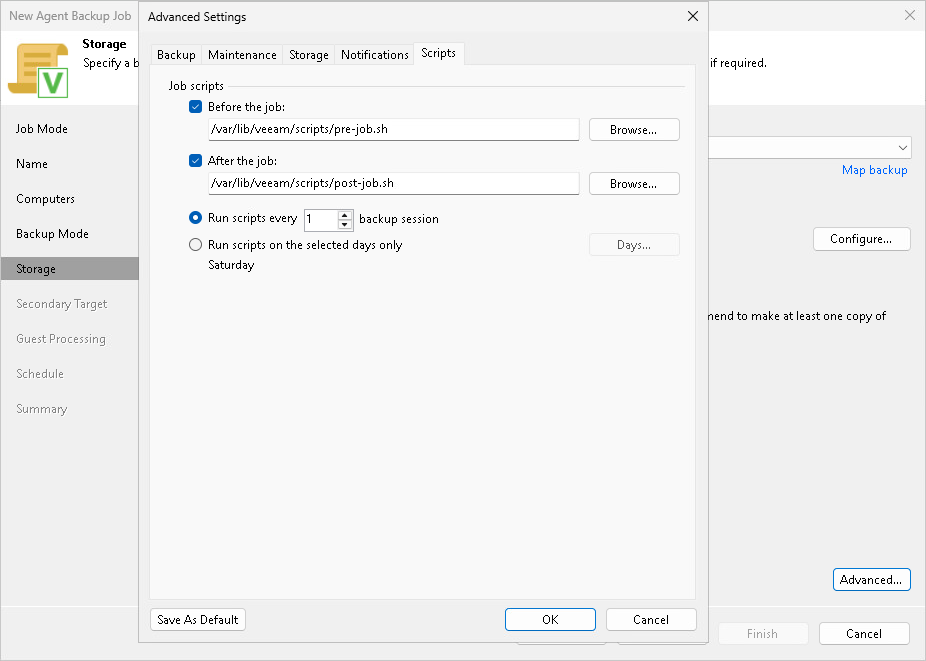Image resolution: width=926 pixels, height=661 pixels.
Task: Decrease backup session count with down arrow
Action: (345, 224)
